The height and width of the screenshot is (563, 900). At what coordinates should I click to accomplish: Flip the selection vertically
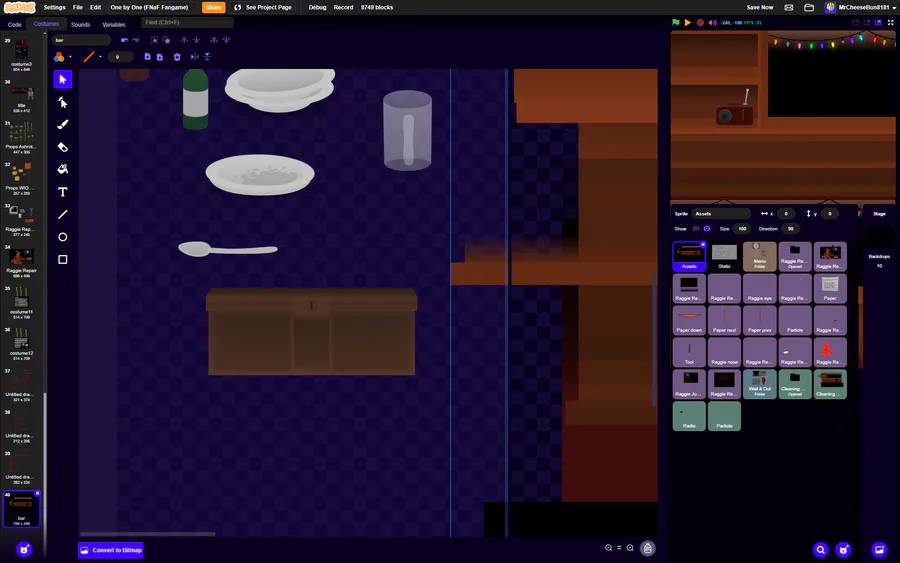point(207,57)
